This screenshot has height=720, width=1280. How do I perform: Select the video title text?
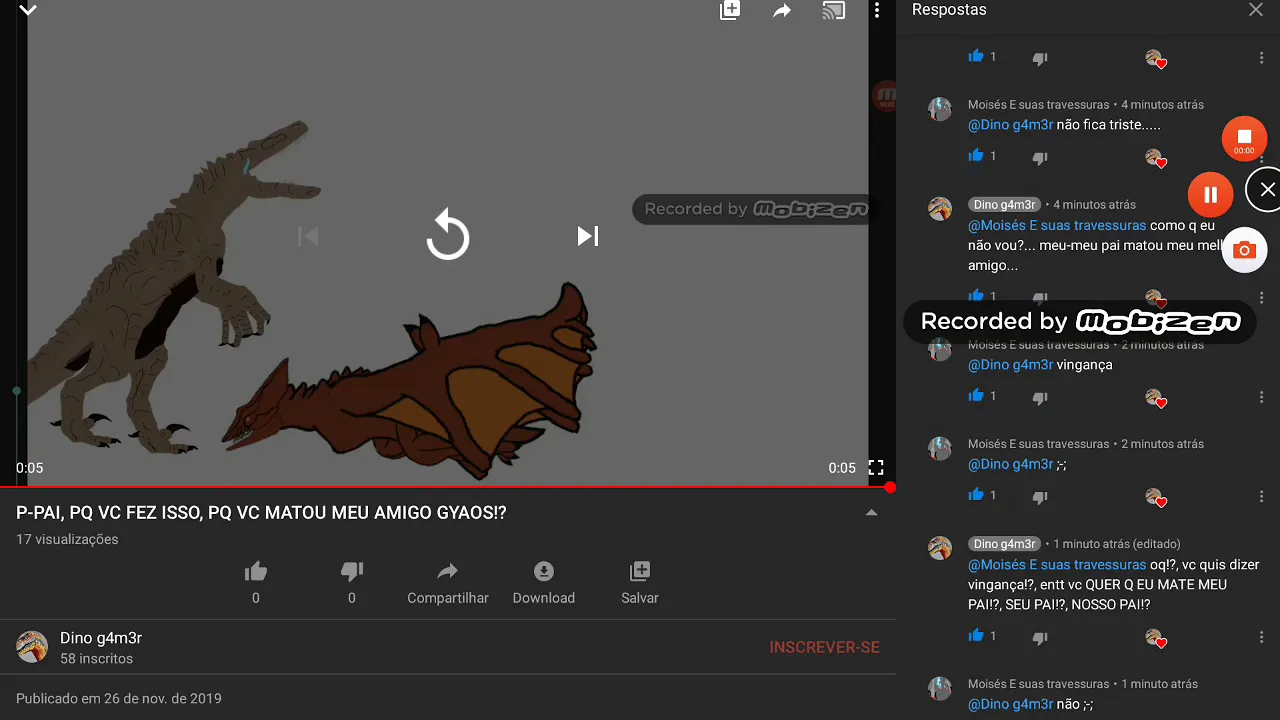[x=261, y=513]
